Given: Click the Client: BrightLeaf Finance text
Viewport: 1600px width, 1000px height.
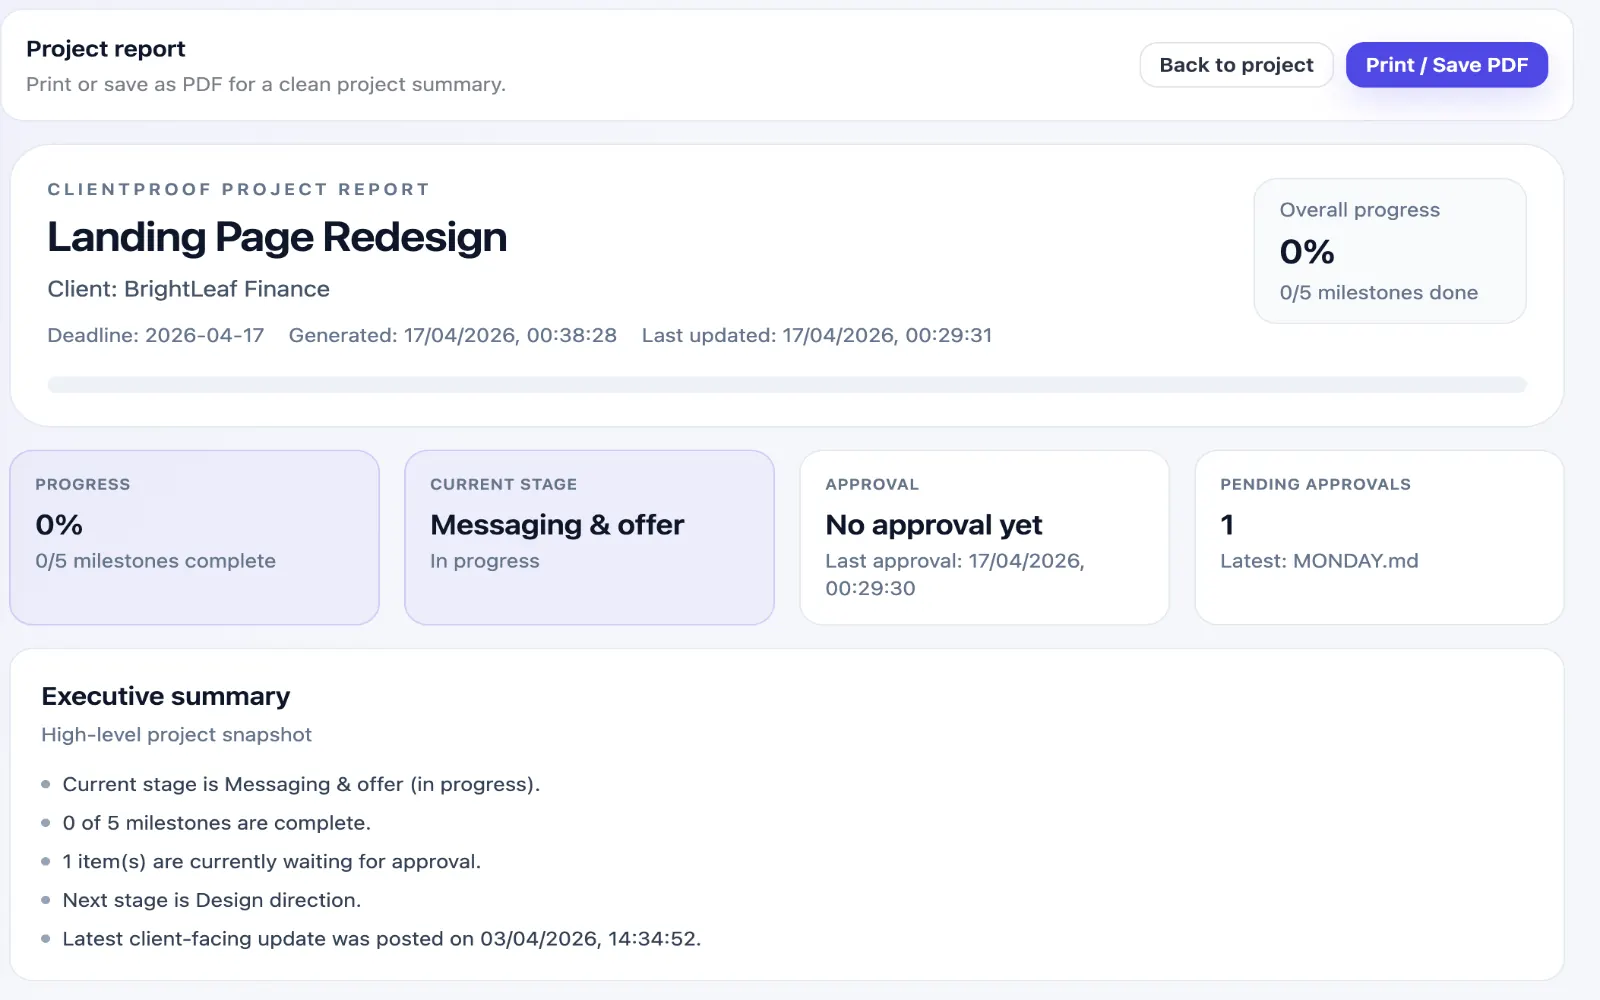Looking at the screenshot, I should click(x=189, y=289).
